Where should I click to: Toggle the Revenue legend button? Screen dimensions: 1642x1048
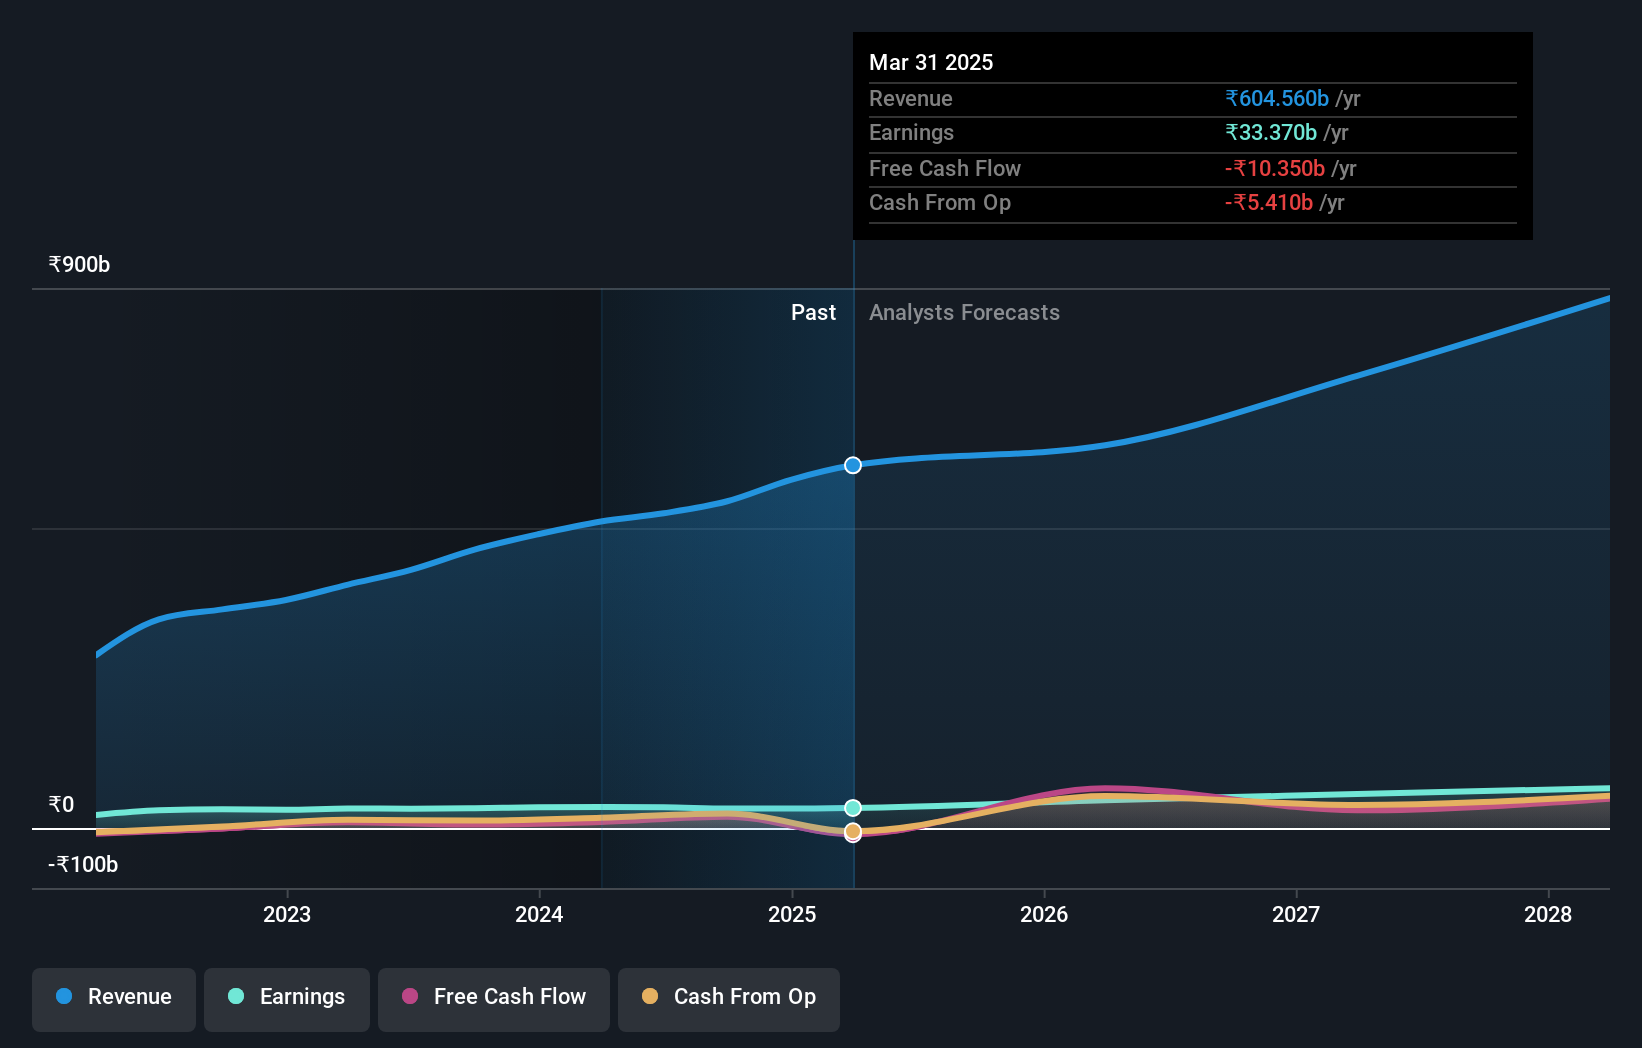tap(114, 999)
